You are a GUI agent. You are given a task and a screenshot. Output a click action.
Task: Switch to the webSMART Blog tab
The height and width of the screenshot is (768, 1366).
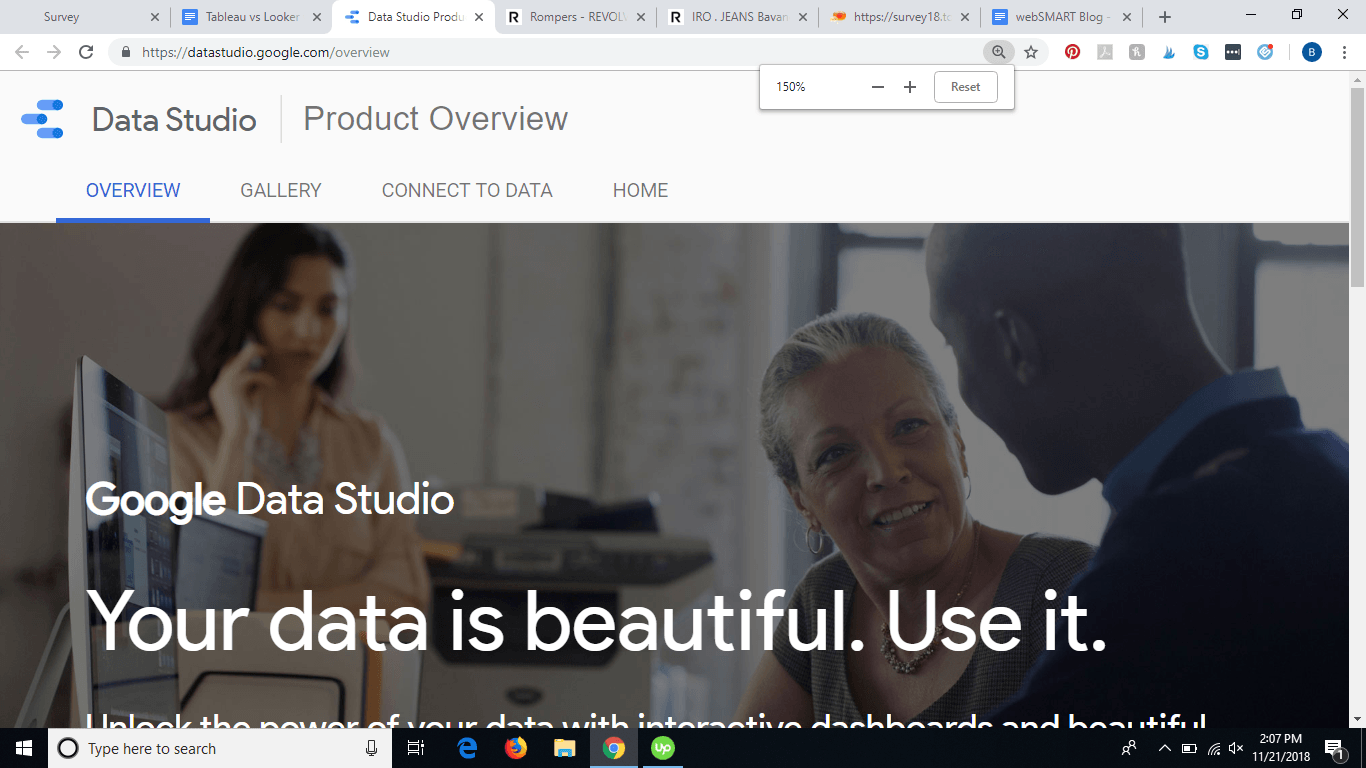1063,17
